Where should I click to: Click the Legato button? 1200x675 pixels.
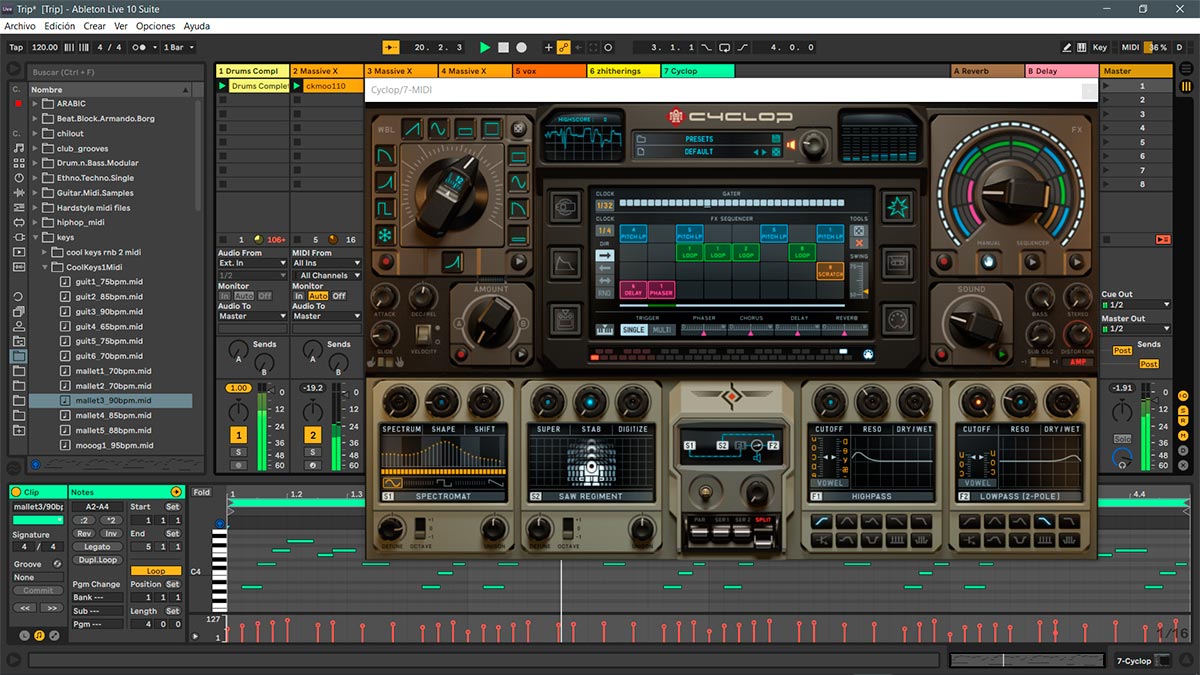(97, 547)
